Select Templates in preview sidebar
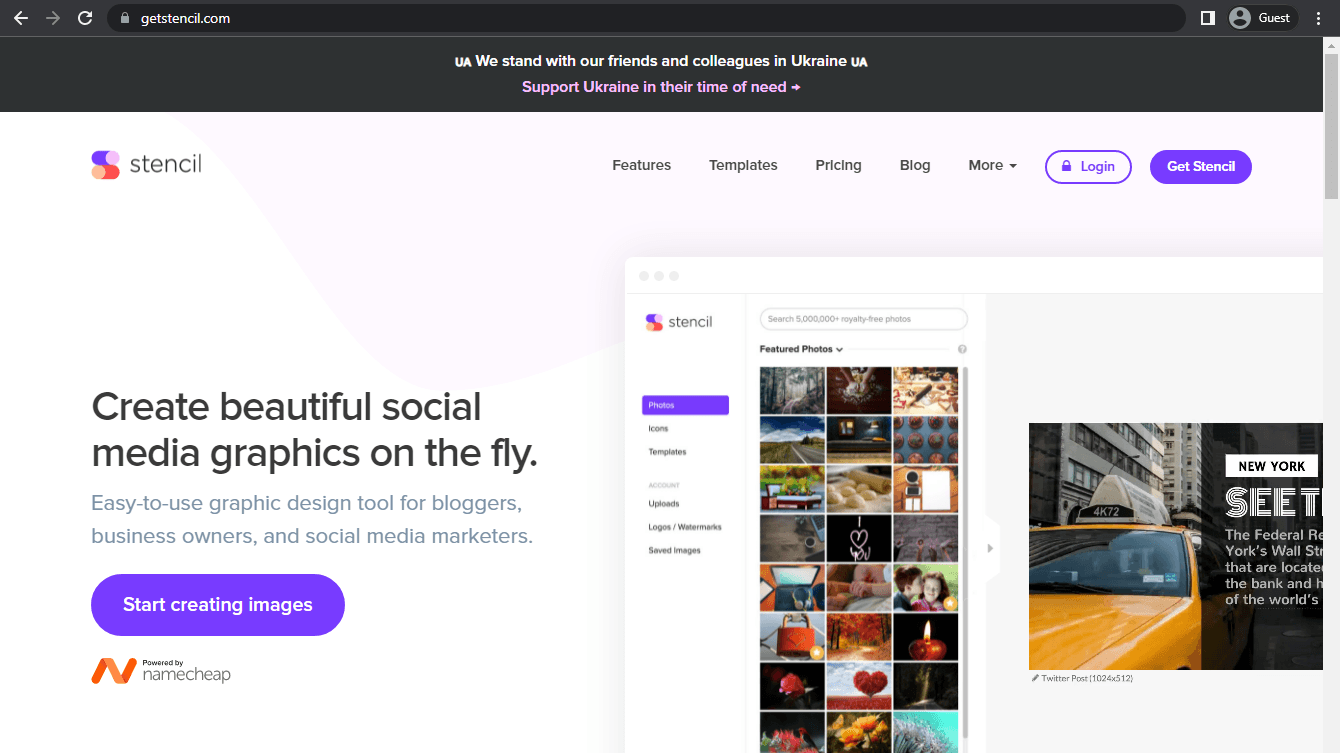Screen dimensions: 1340x753 [667, 452]
